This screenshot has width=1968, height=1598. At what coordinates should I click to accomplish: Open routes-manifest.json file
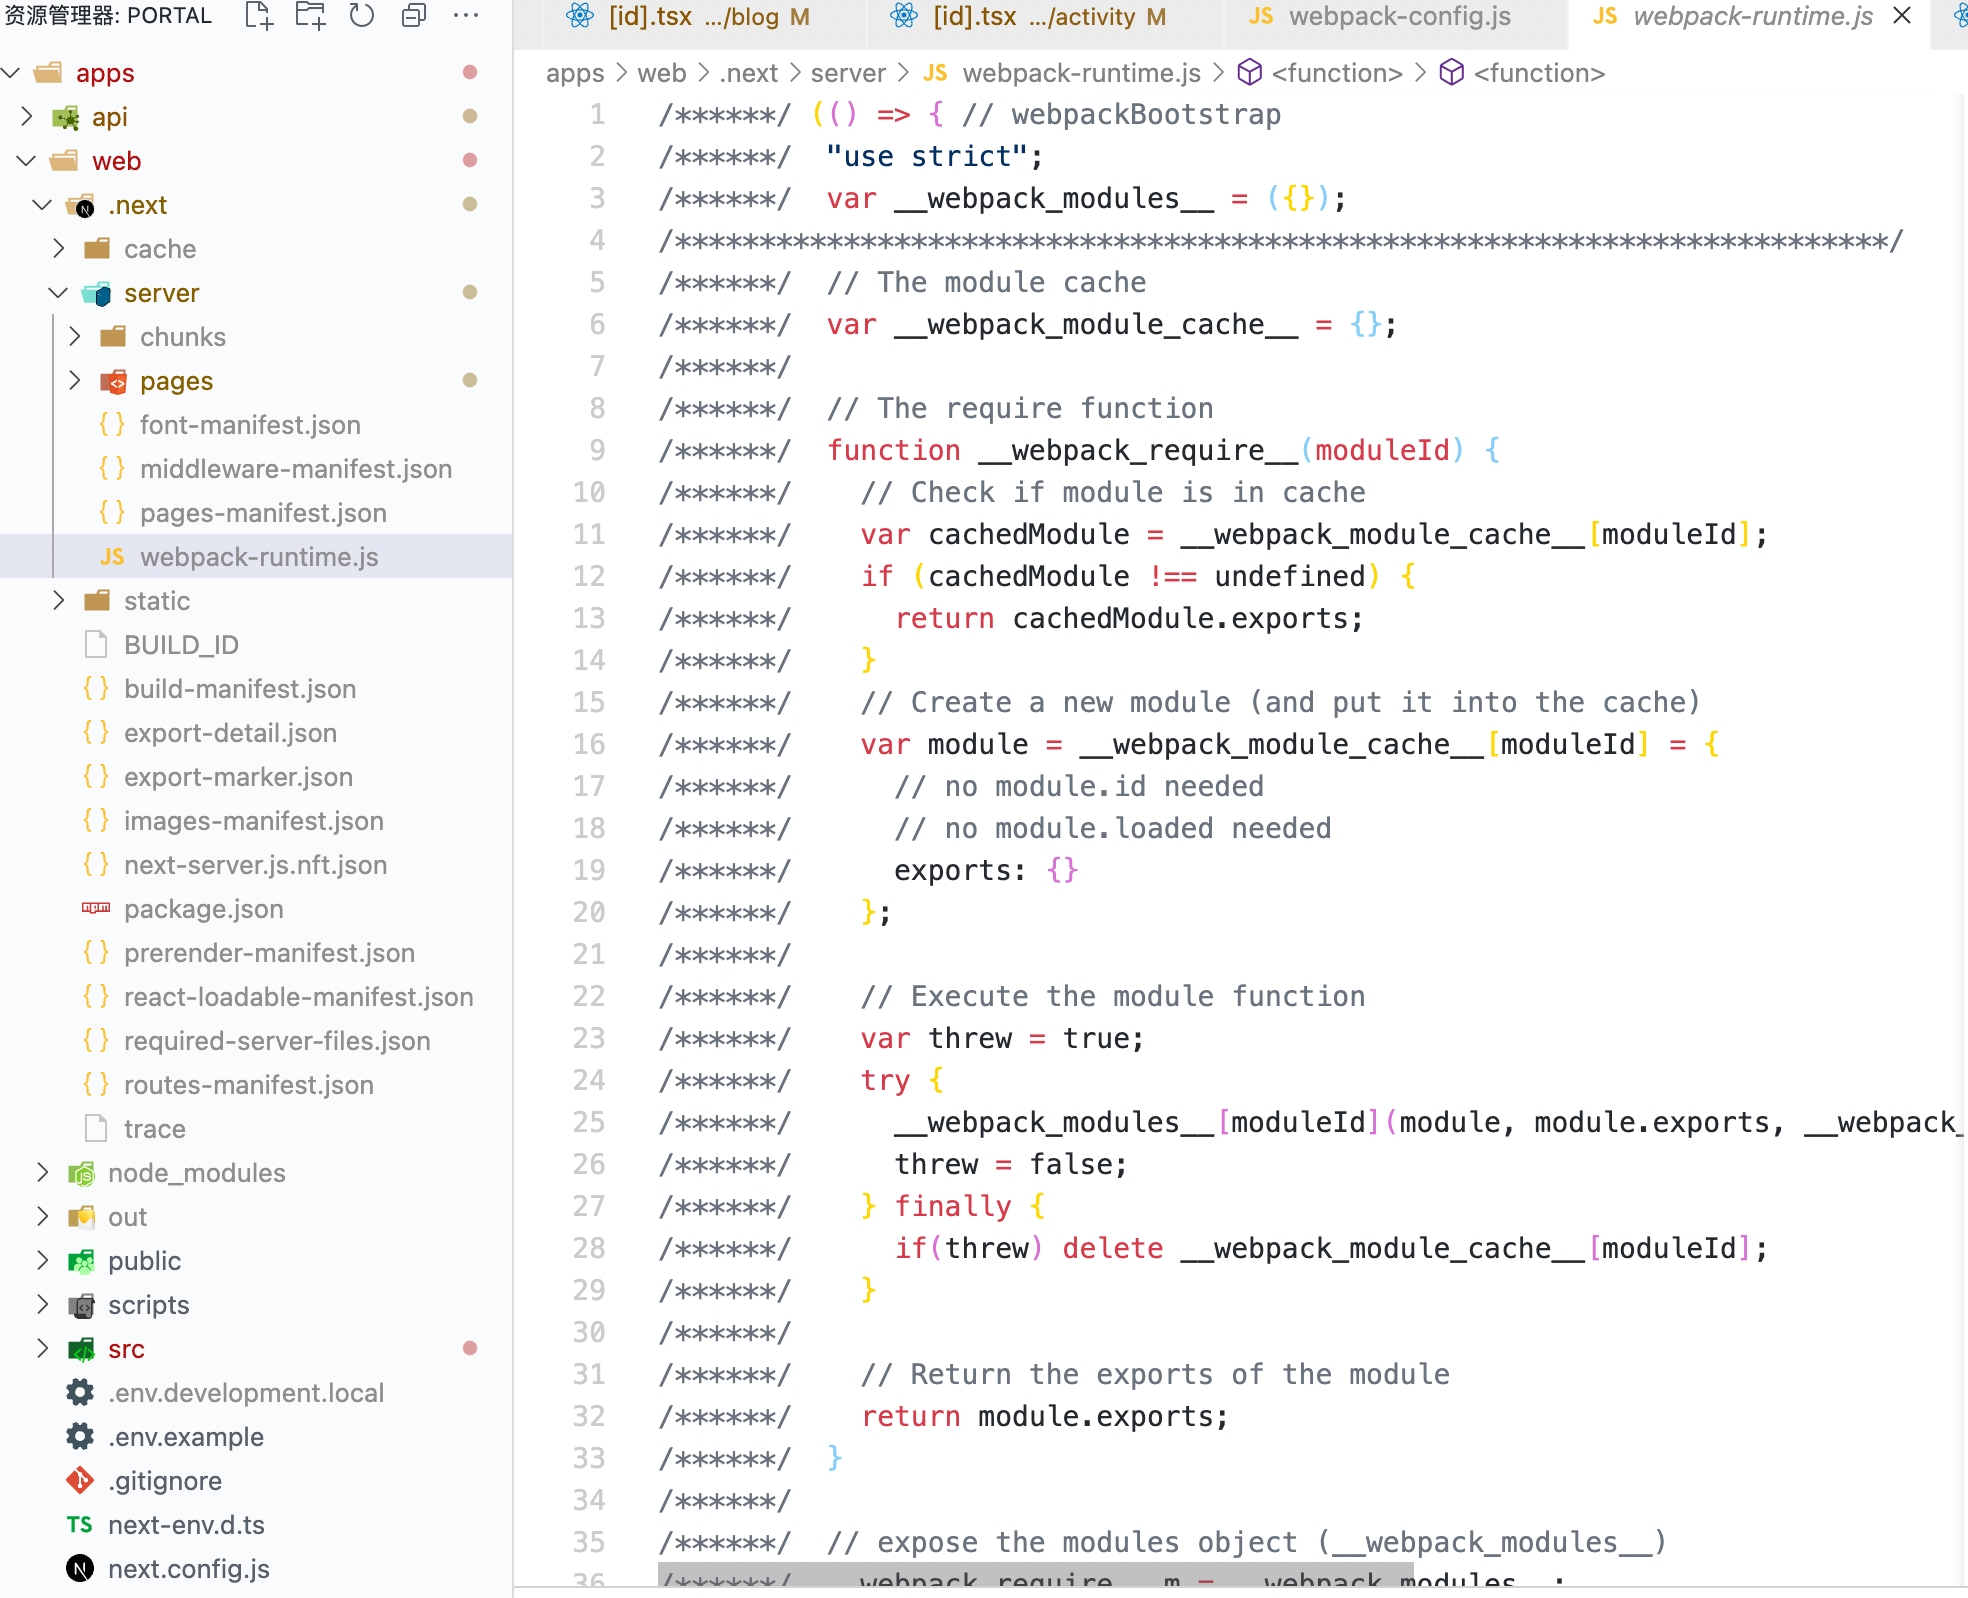point(256,1085)
